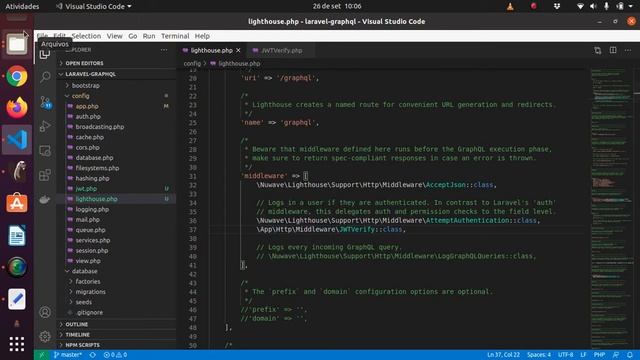Open the Source Control view
This screenshot has width=640, height=360.
click(x=45, y=102)
